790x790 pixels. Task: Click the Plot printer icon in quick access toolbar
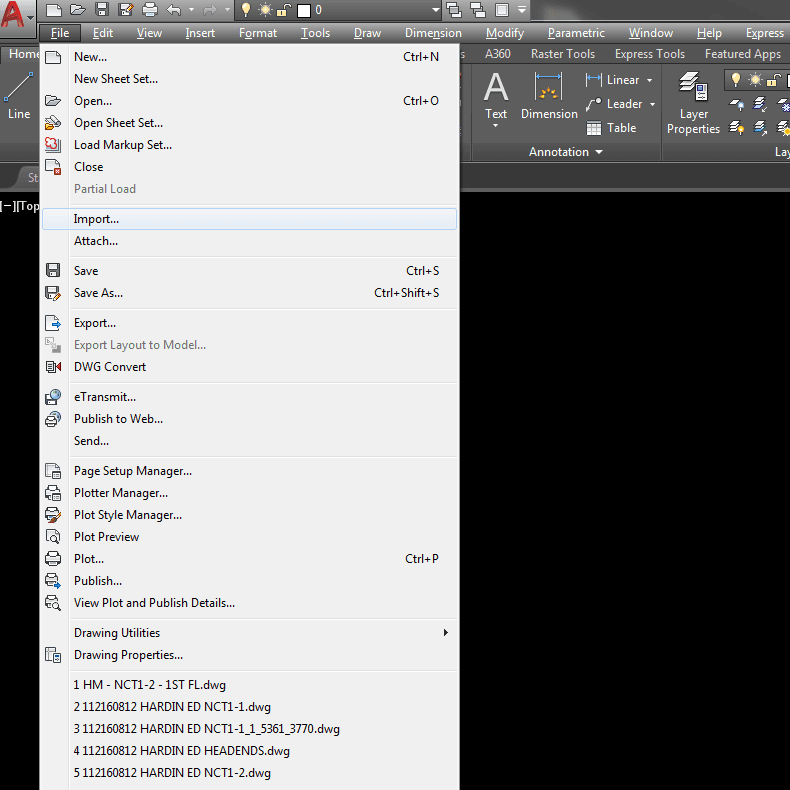click(150, 10)
